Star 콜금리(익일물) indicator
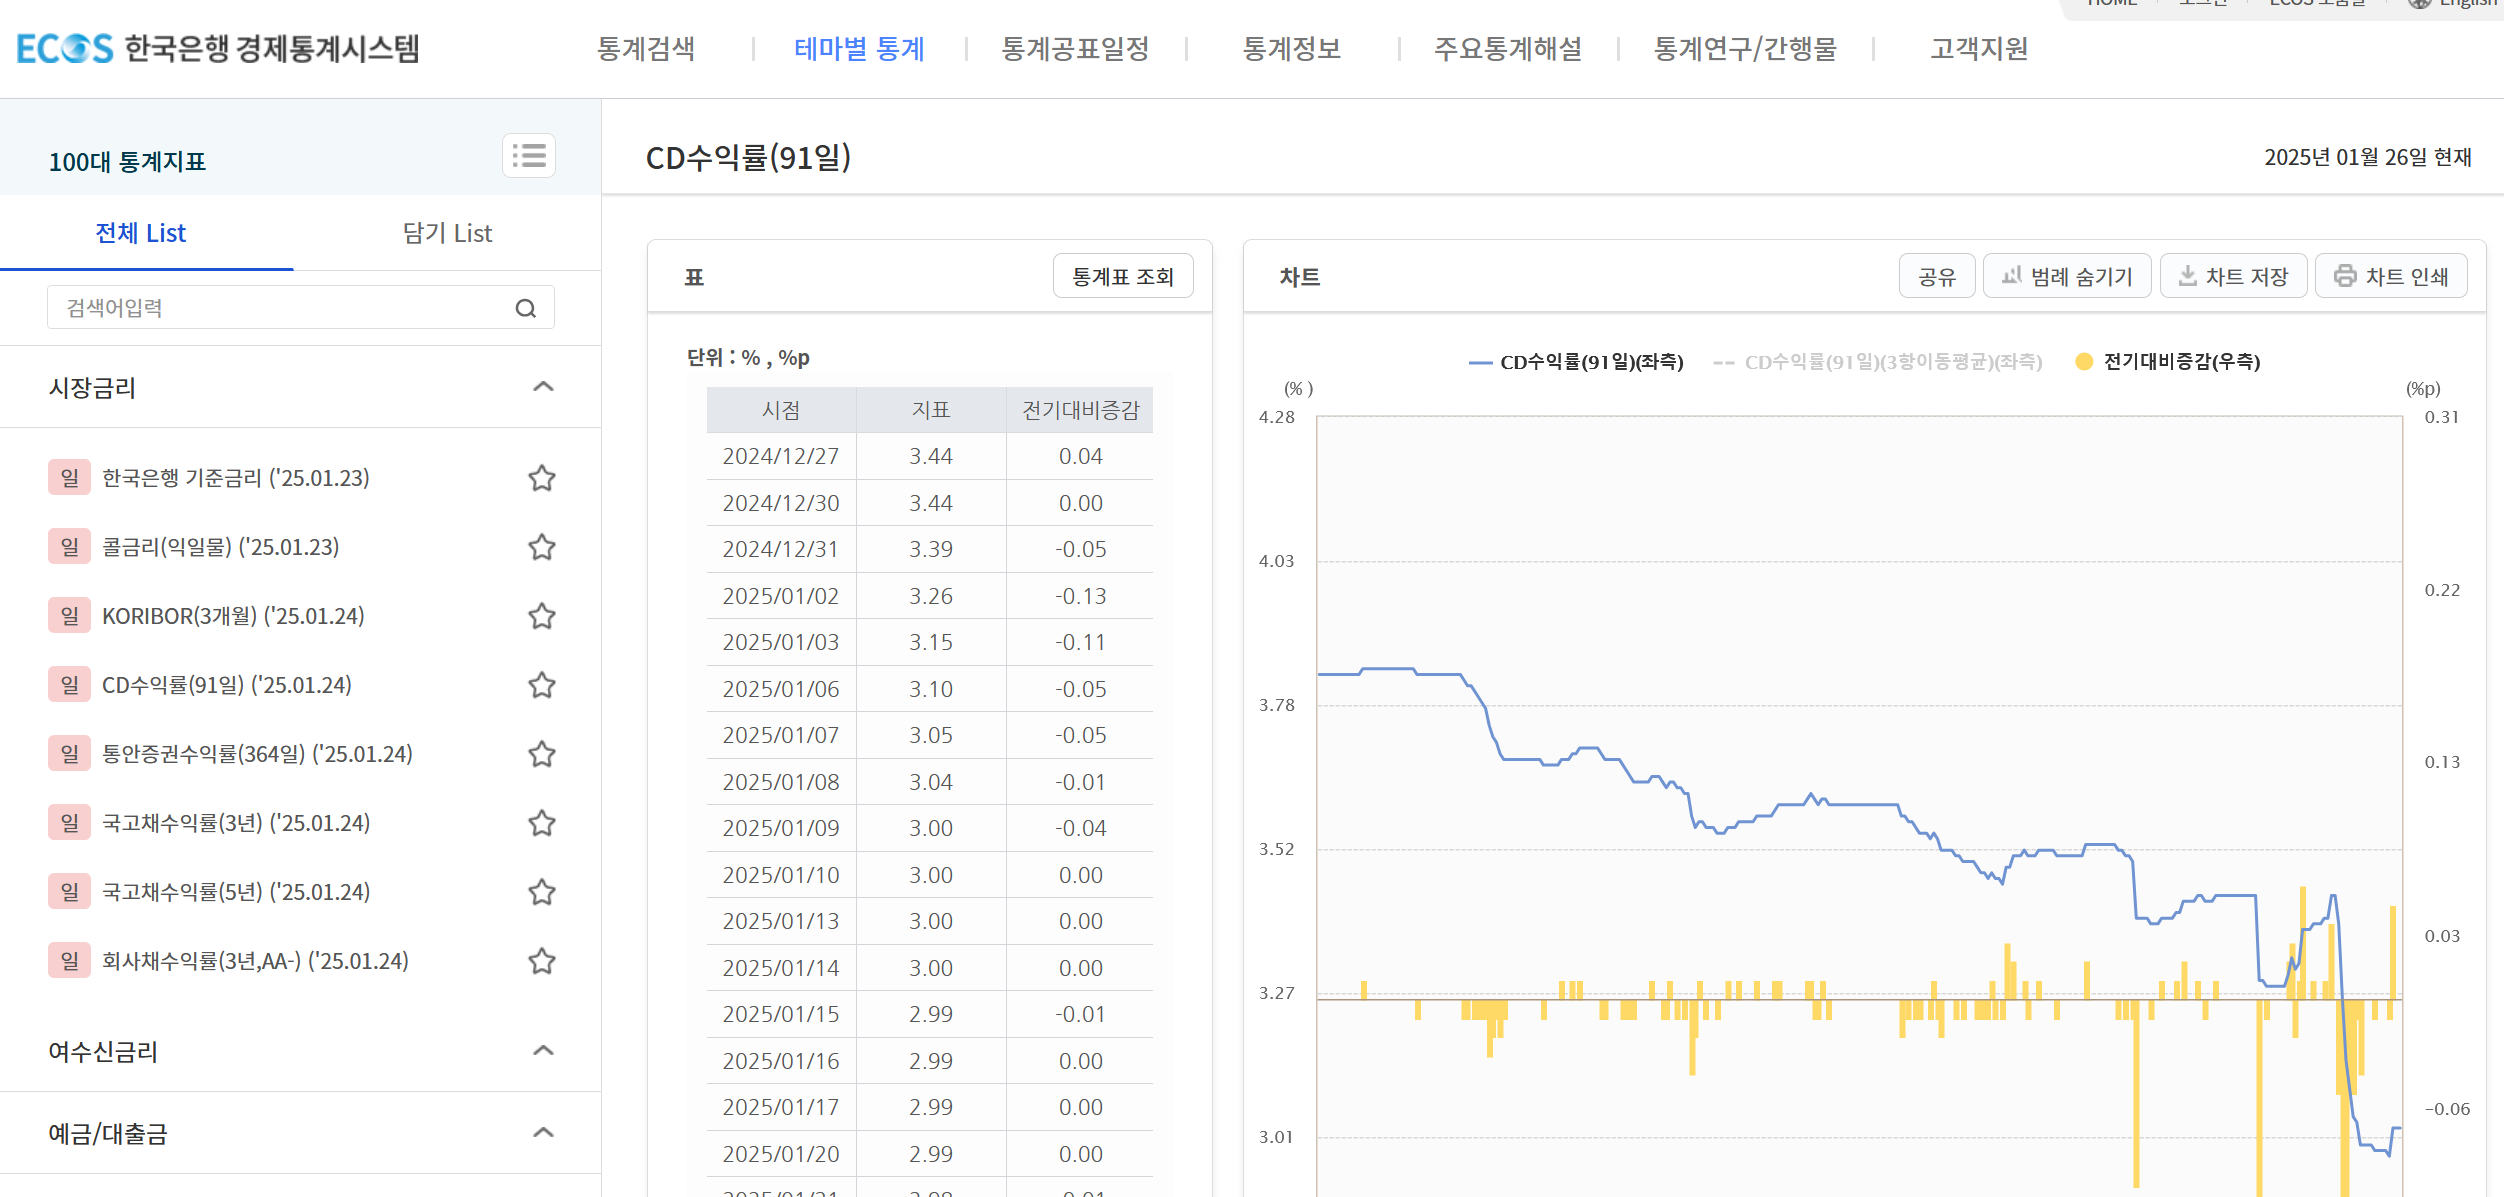 click(542, 547)
